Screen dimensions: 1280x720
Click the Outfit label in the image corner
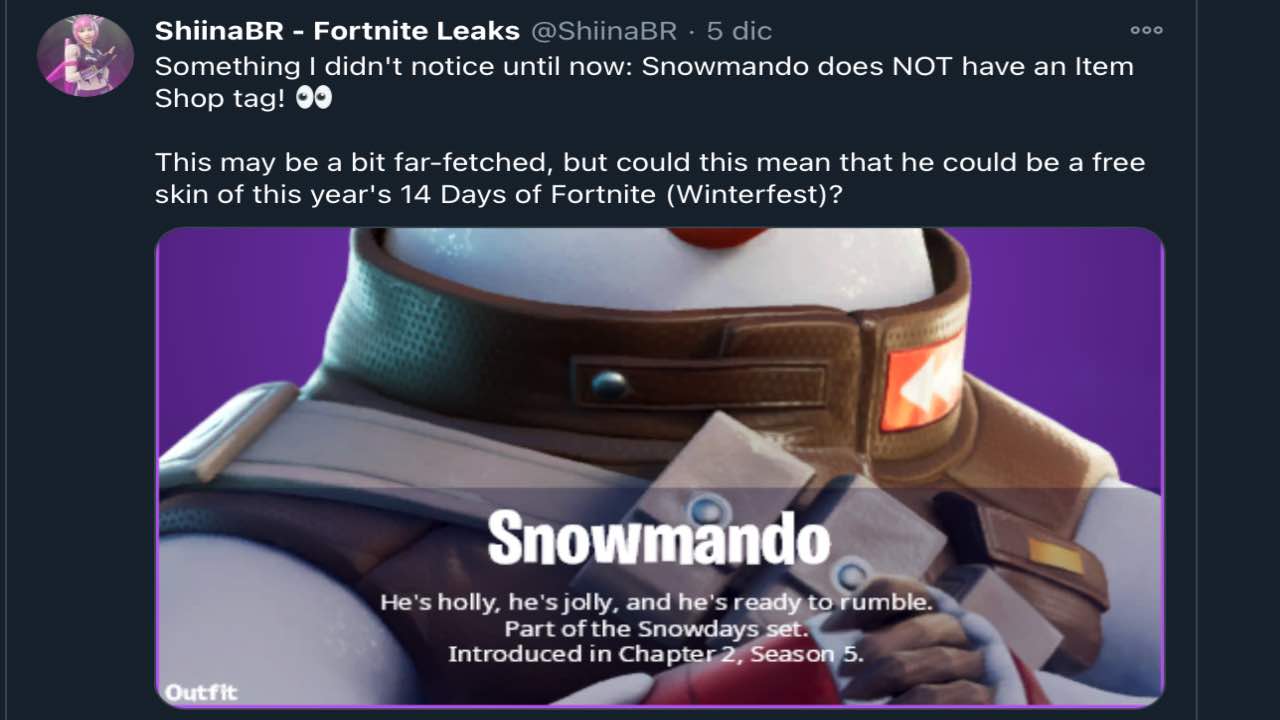click(x=201, y=692)
